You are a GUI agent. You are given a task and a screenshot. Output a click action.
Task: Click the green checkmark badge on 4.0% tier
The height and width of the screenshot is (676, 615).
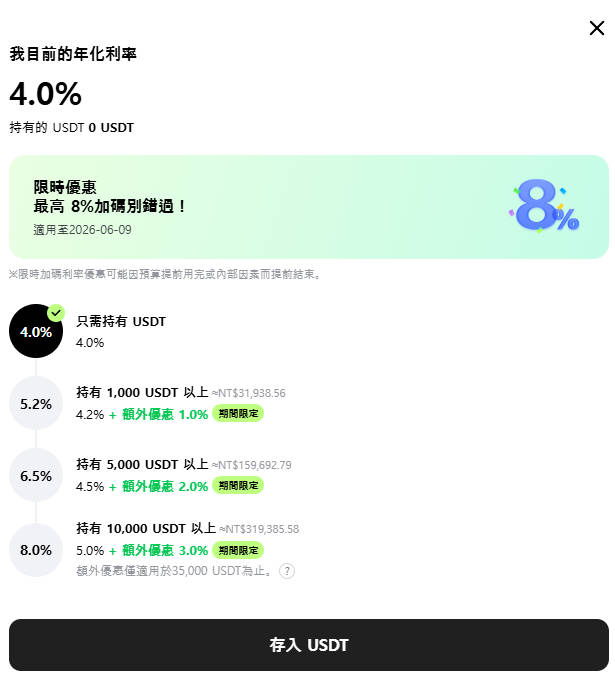pos(56,313)
